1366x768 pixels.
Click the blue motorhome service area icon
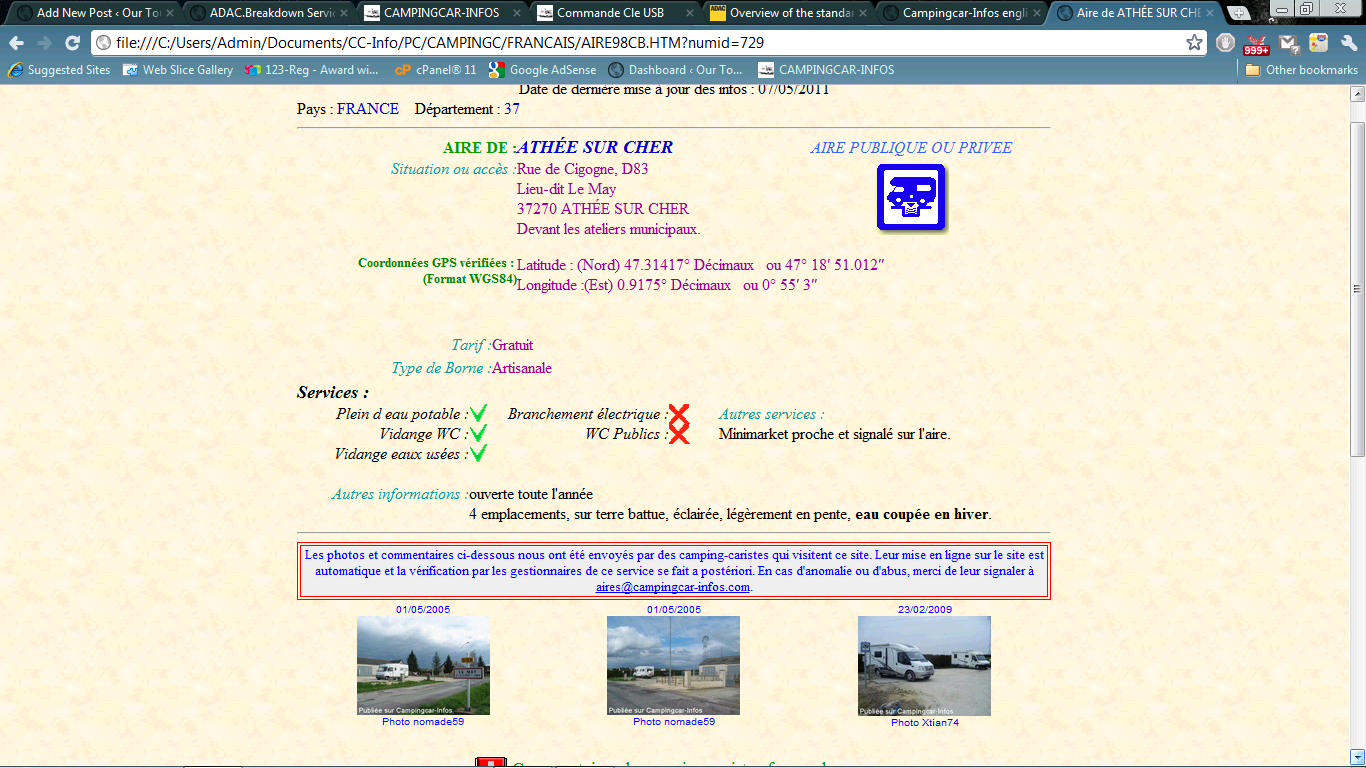click(x=911, y=197)
